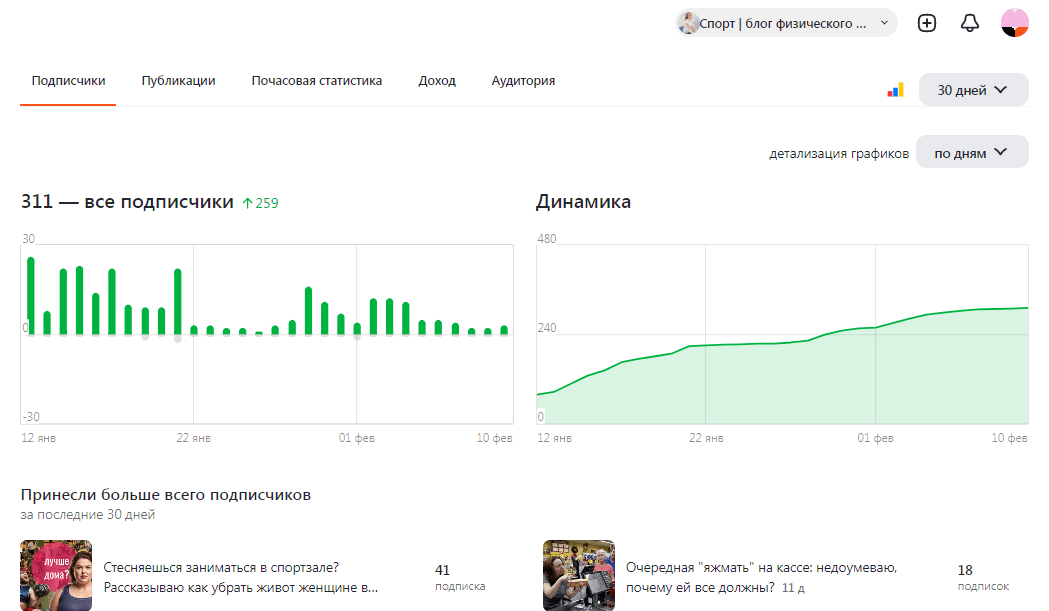Viewport: 1049px width, 611px height.
Task: Switch to the Публикации tab
Action: coord(179,81)
